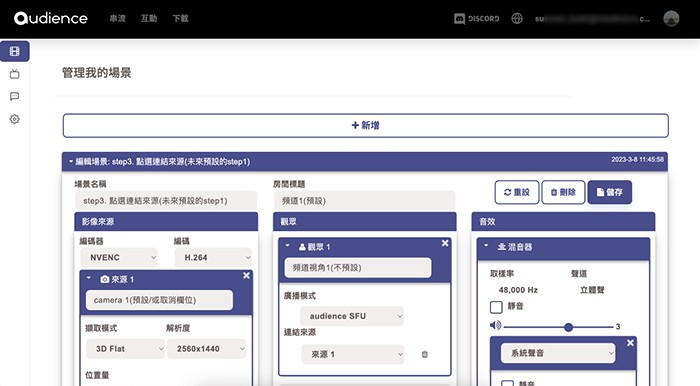Click the 48,000 Hz sample rate value
The width and height of the screenshot is (700, 386).
pyautogui.click(x=518, y=290)
